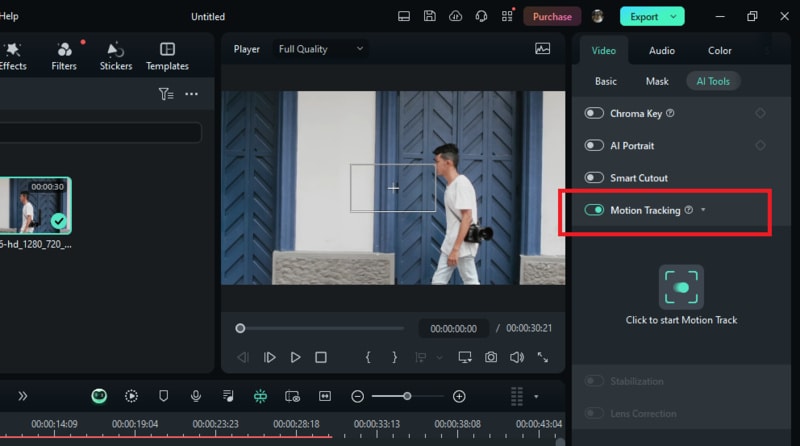The image size is (800, 446).
Task: Zoom in timeline with plus icon
Action: [459, 396]
